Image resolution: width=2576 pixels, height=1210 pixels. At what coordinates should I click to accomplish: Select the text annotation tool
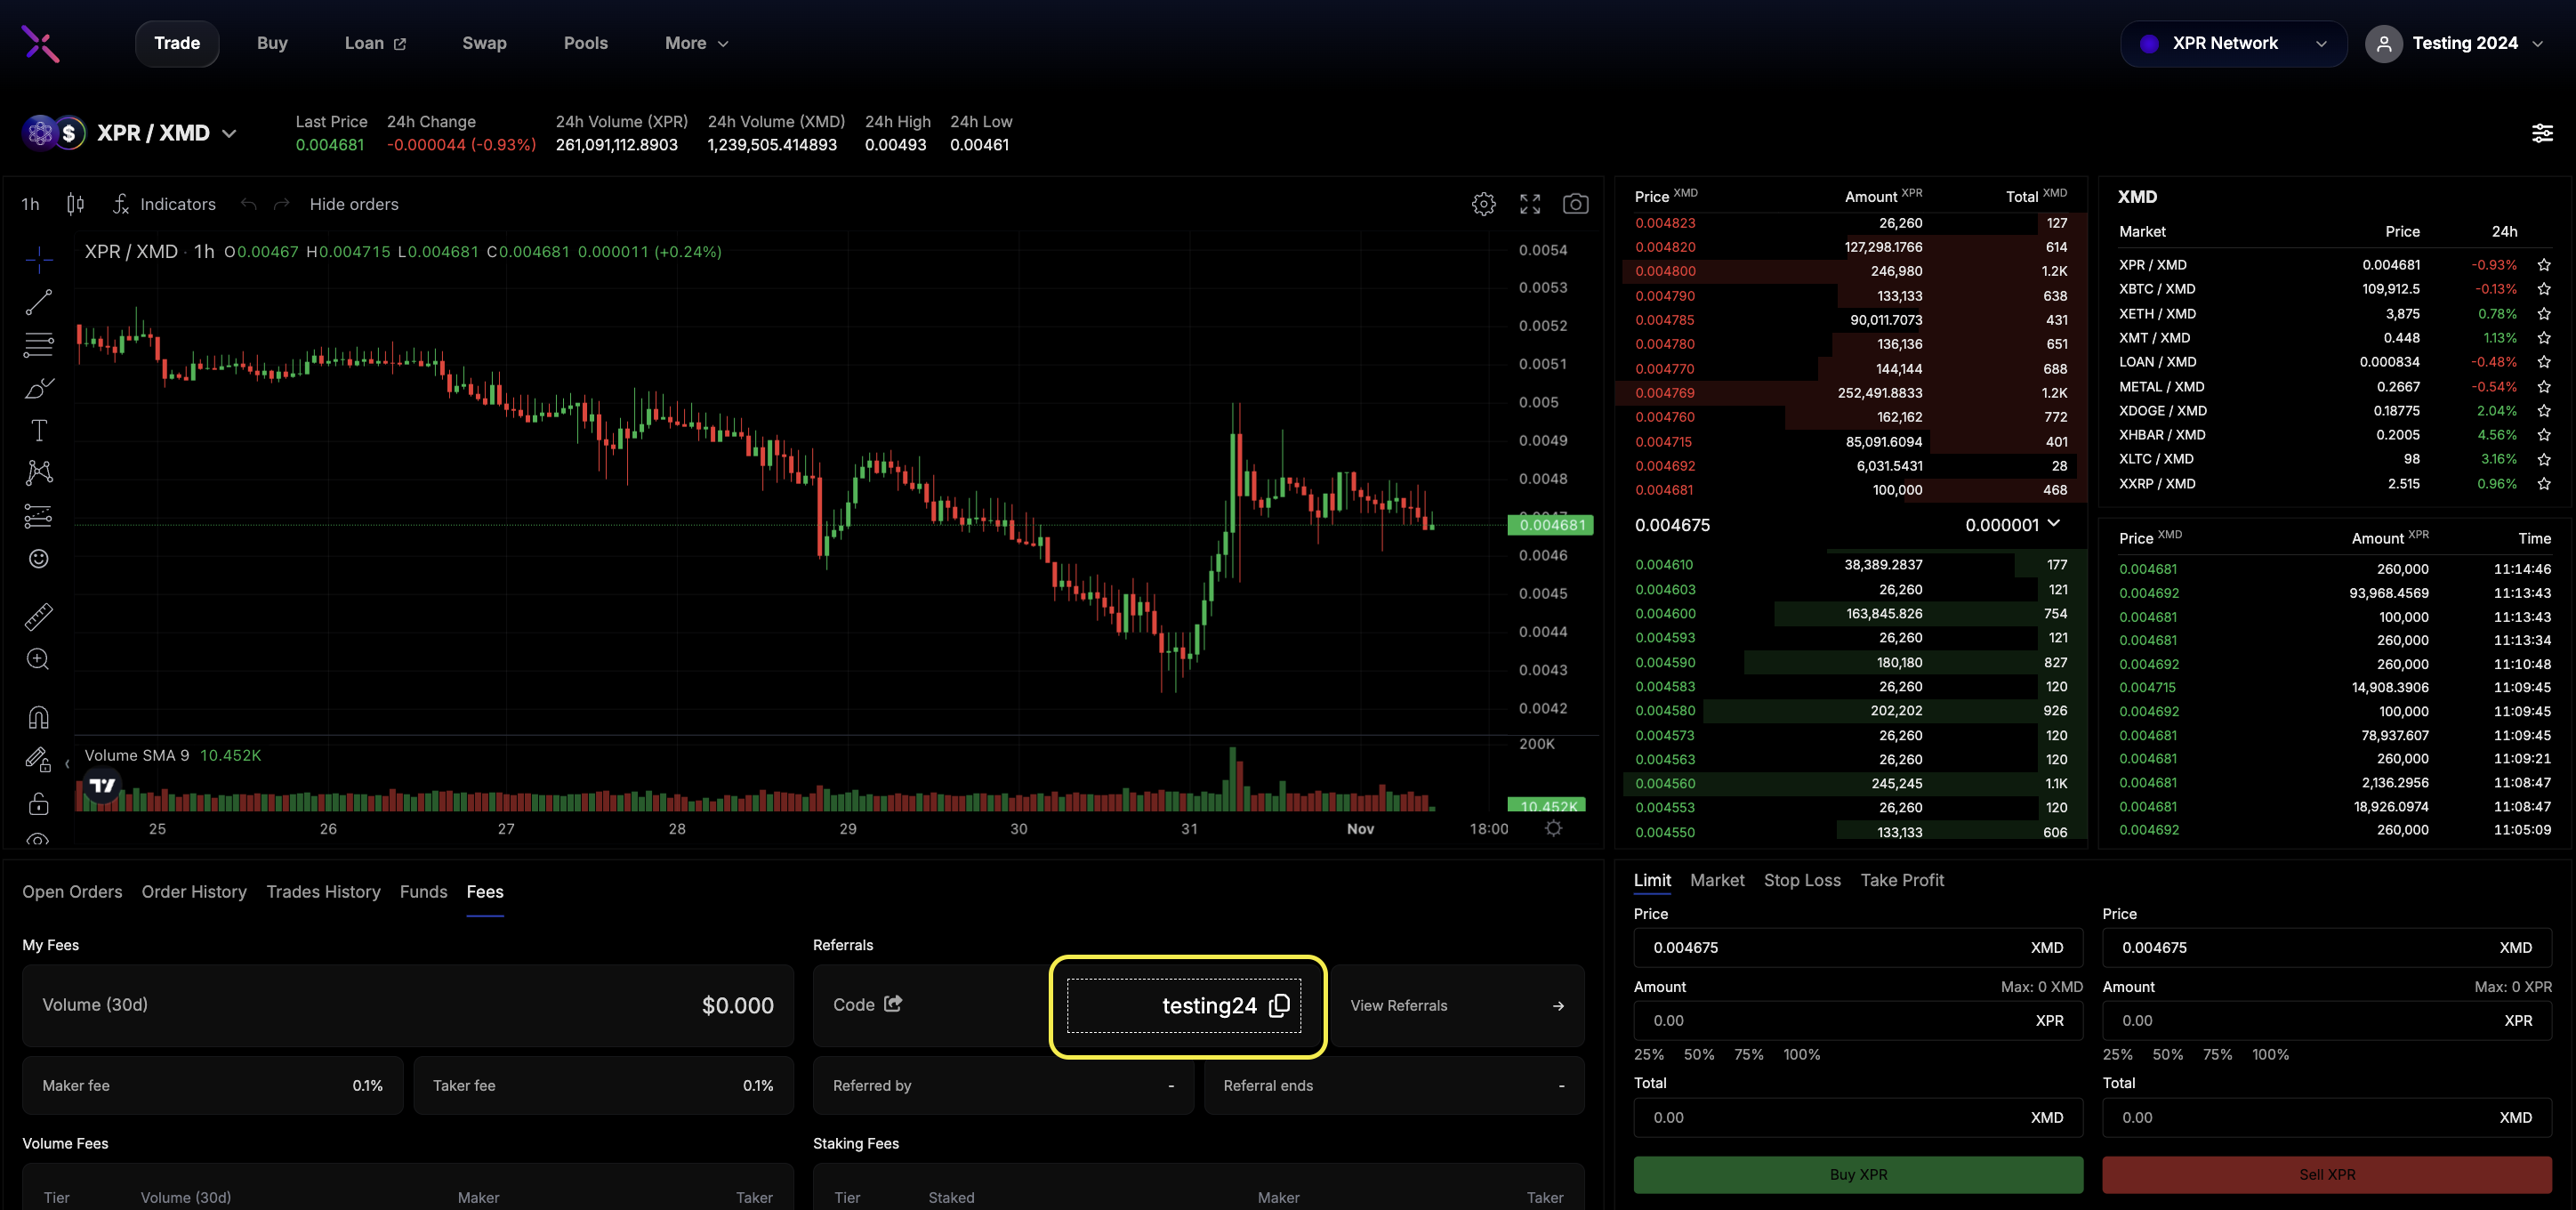39,430
